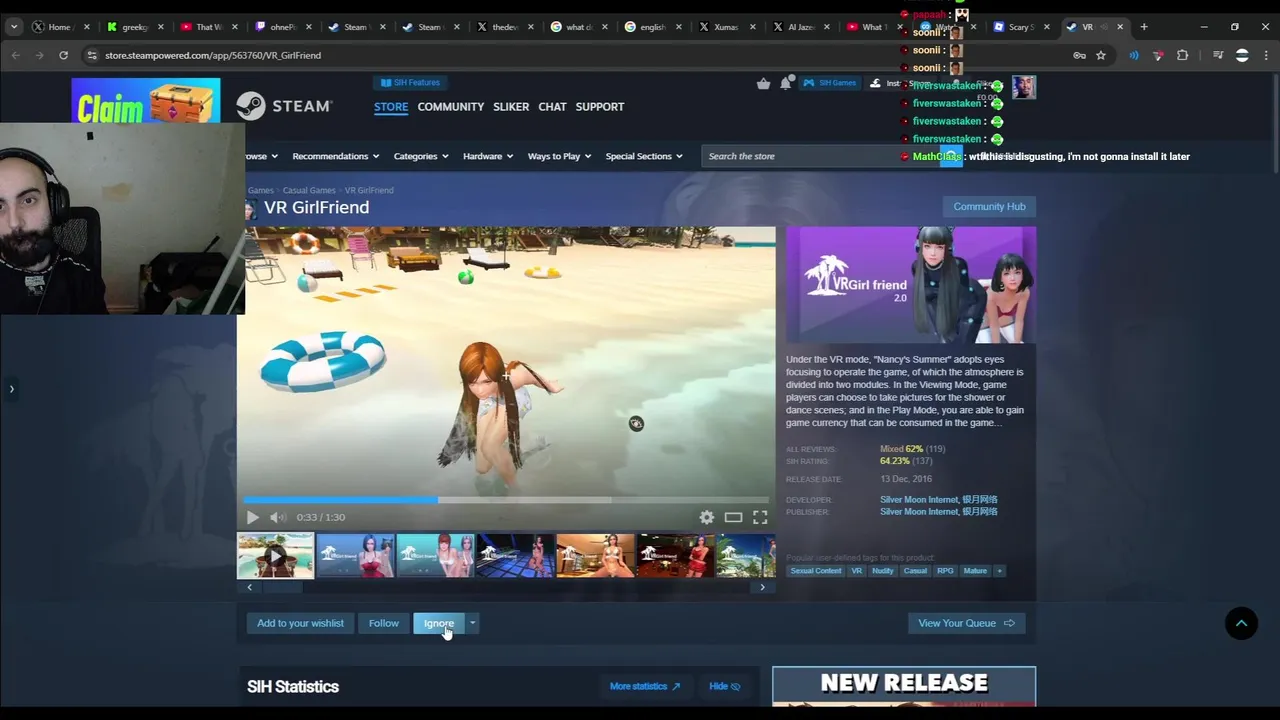1280x720 pixels.
Task: Follow this game
Action: pos(384,623)
